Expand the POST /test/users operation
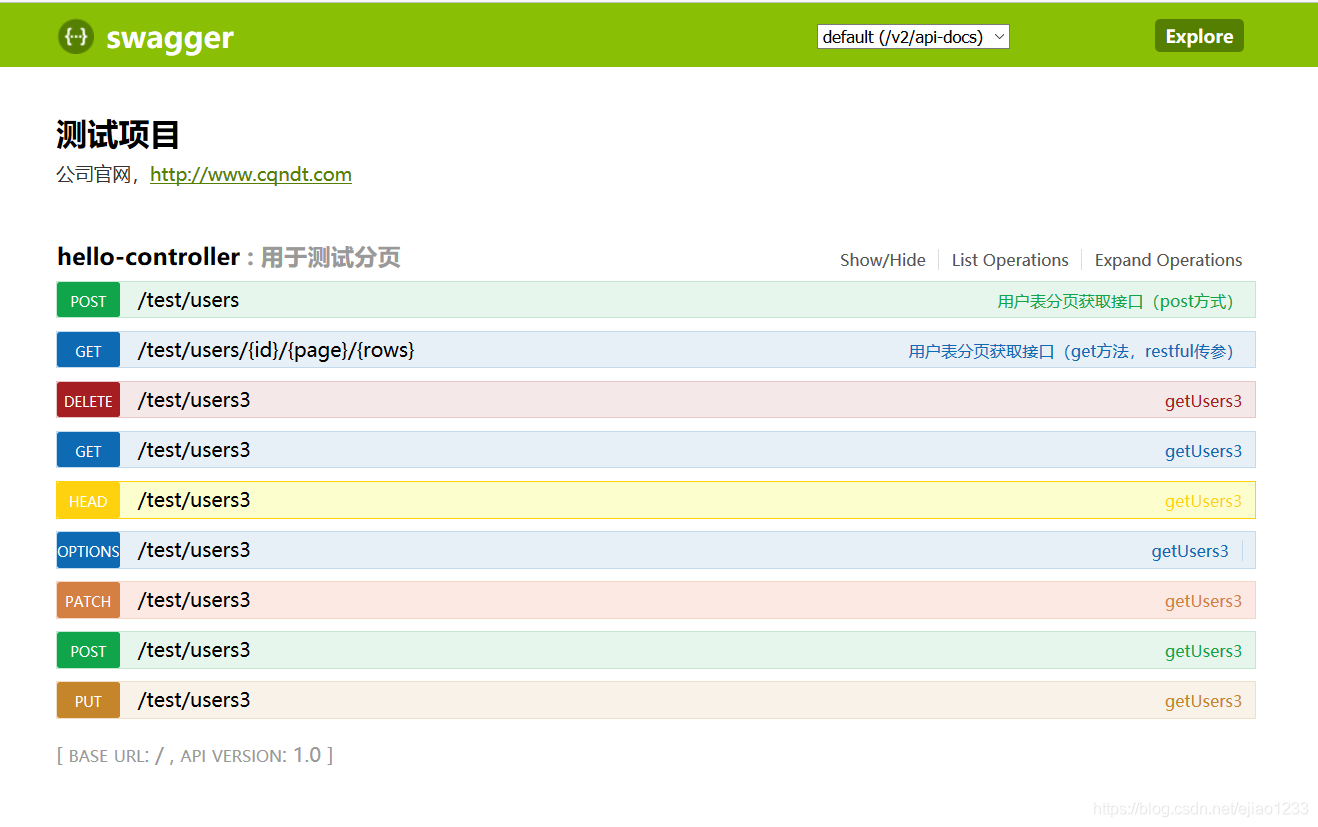The width and height of the screenshot is (1318, 827). point(188,299)
